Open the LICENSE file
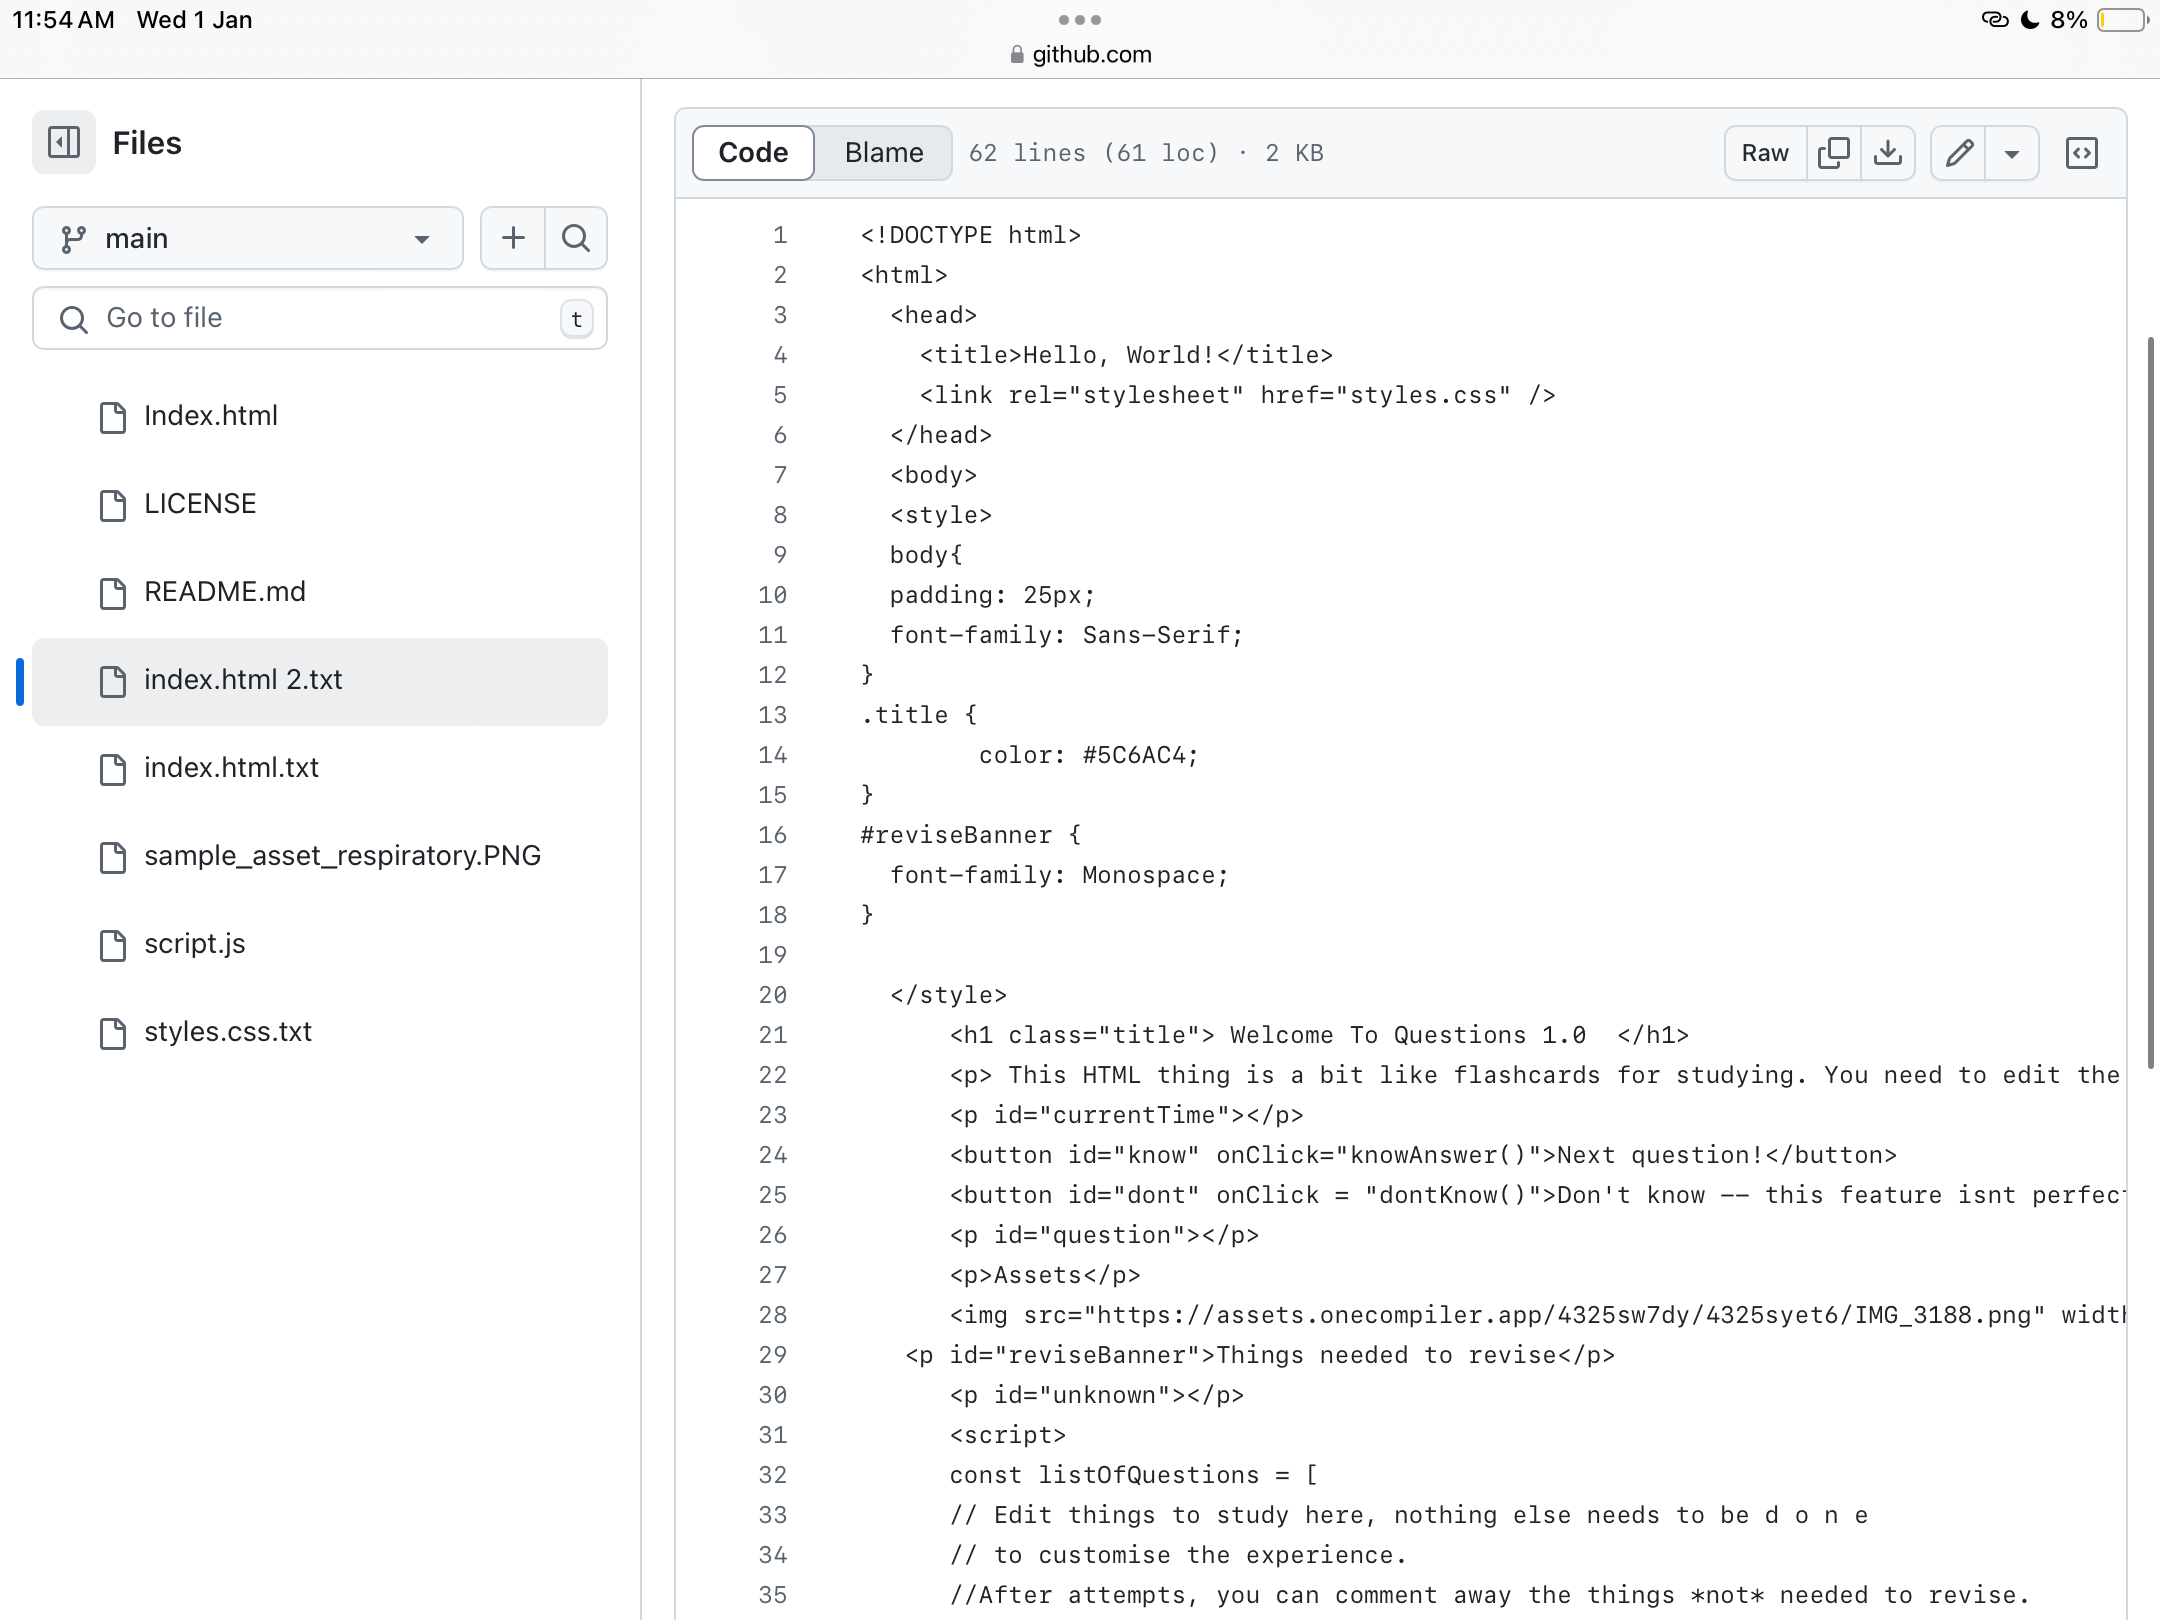The height and width of the screenshot is (1620, 2160). click(320, 504)
